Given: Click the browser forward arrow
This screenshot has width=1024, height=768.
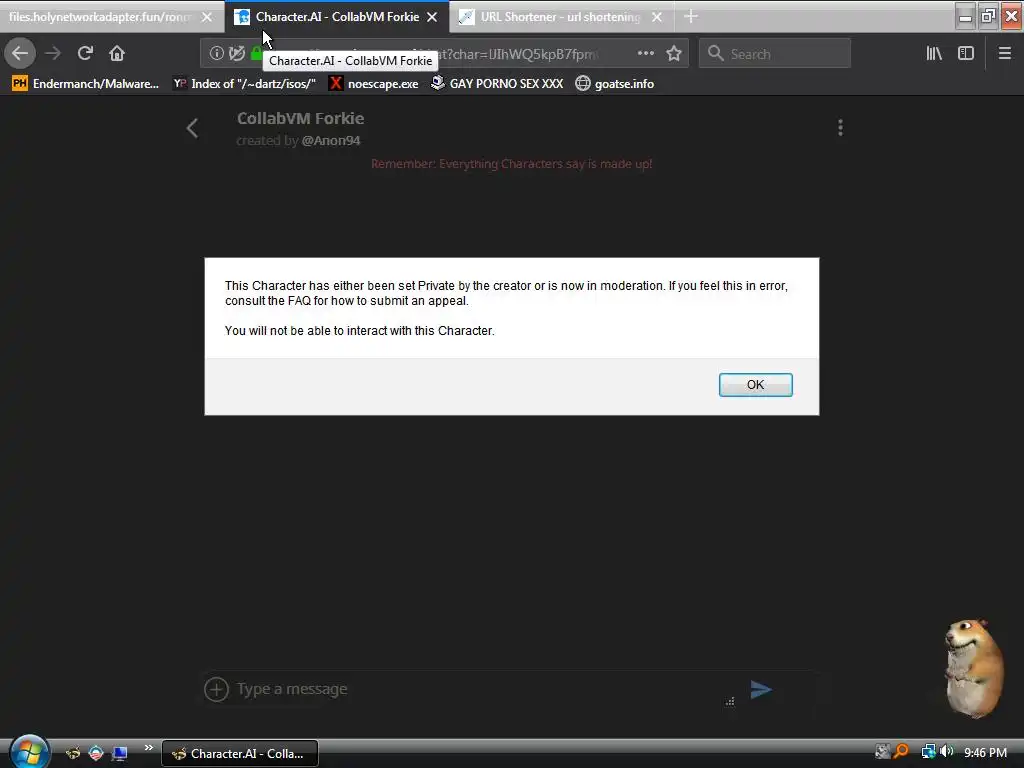Looking at the screenshot, I should pos(53,53).
